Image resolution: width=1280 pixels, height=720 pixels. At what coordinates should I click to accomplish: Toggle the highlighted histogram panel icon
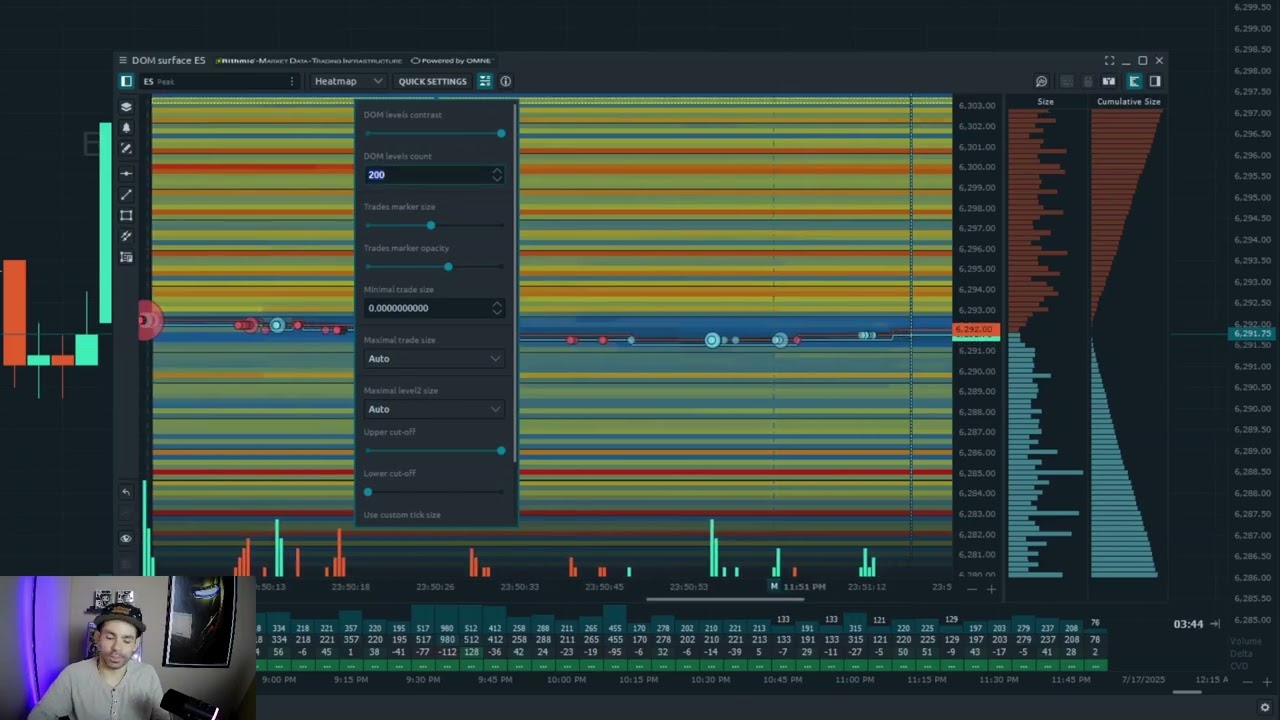click(x=1134, y=81)
